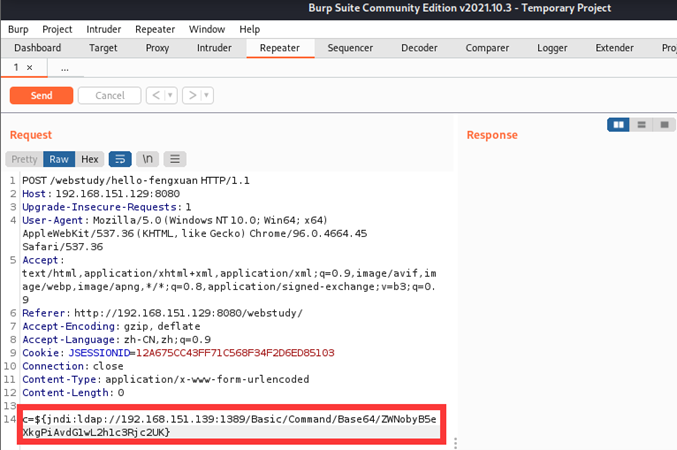Close Repeater sub-tab 1 with the x

click(x=29, y=68)
